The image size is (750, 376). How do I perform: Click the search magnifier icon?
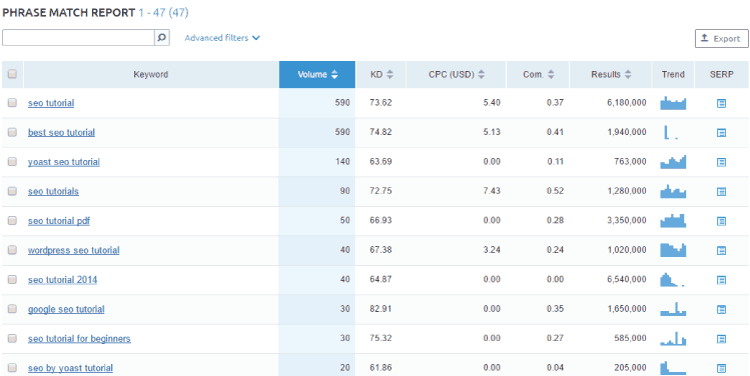[162, 38]
